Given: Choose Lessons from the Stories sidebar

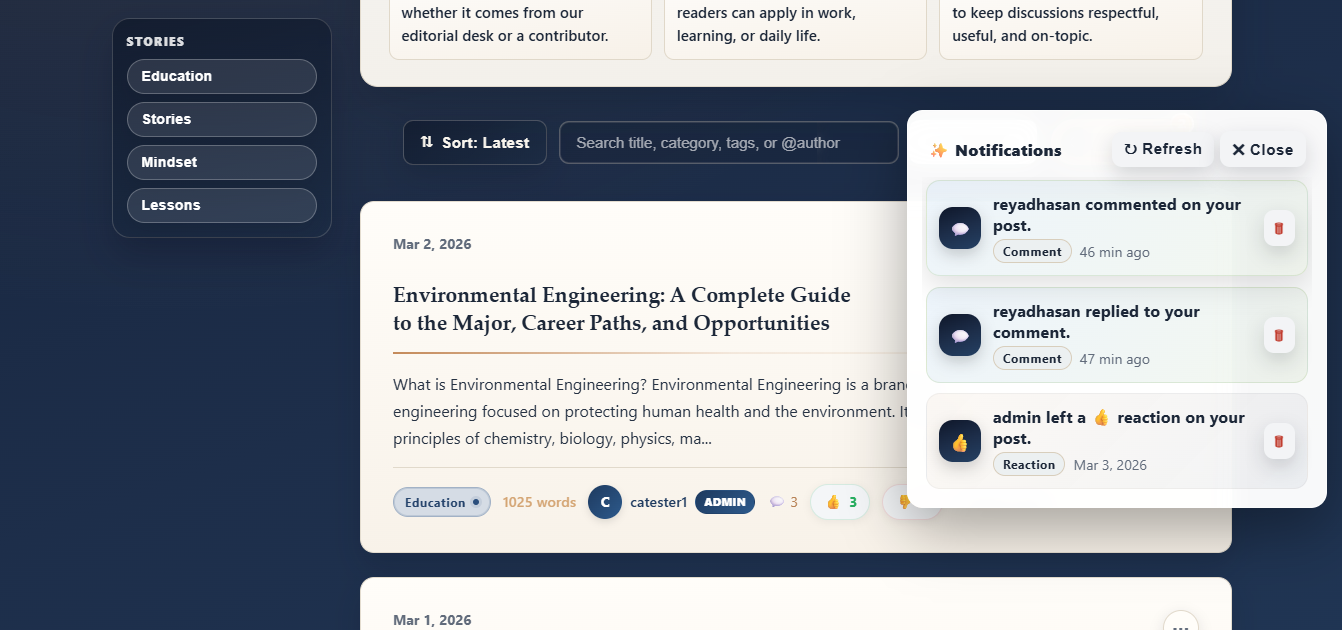Looking at the screenshot, I should pyautogui.click(x=222, y=205).
